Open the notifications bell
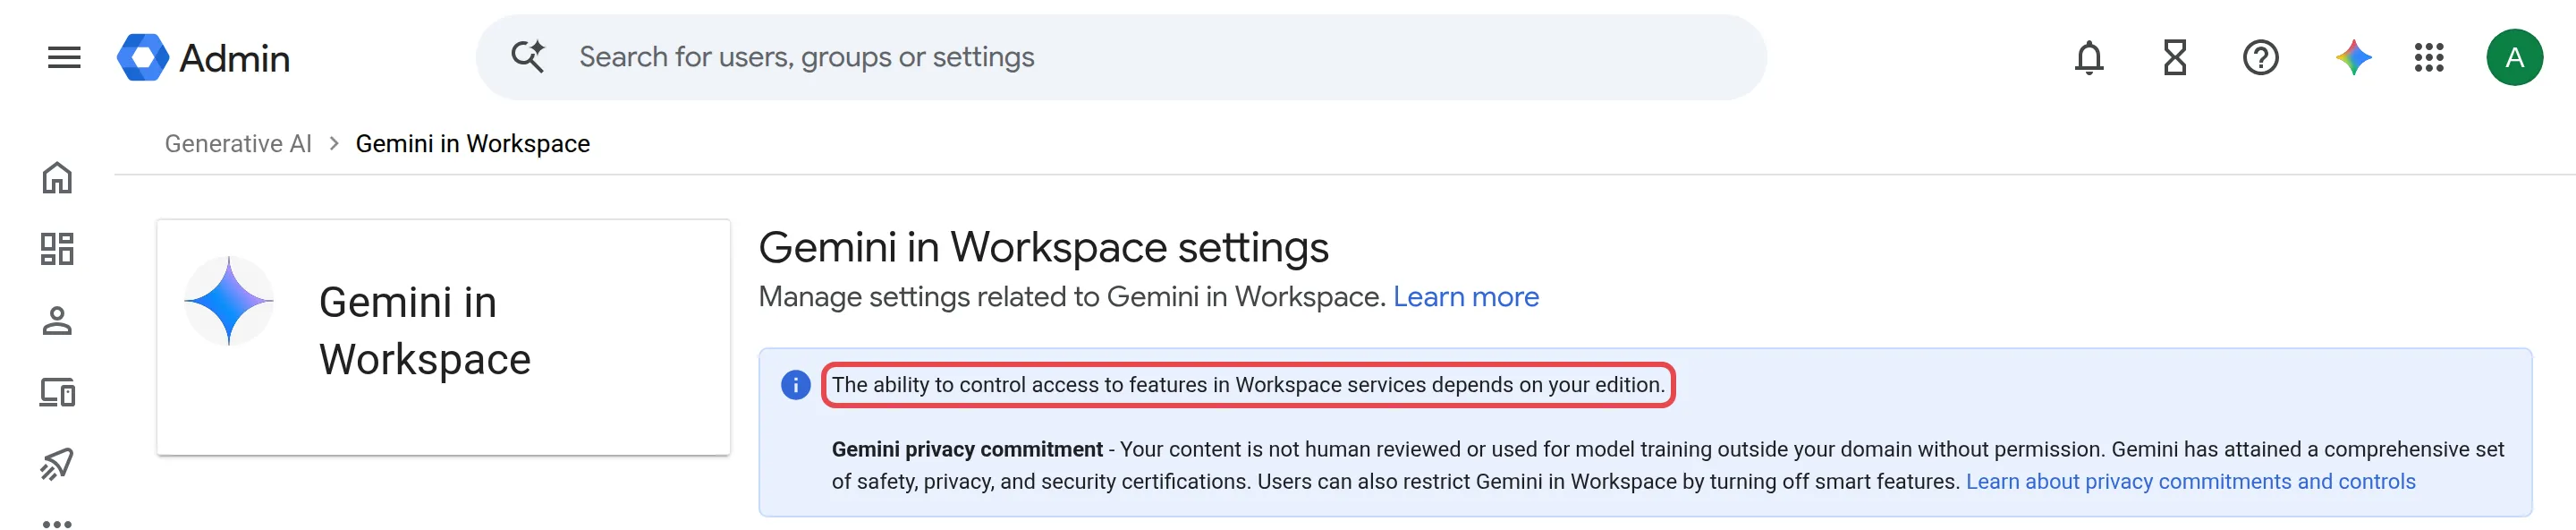Screen dimensions: 2576x530 2089,57
